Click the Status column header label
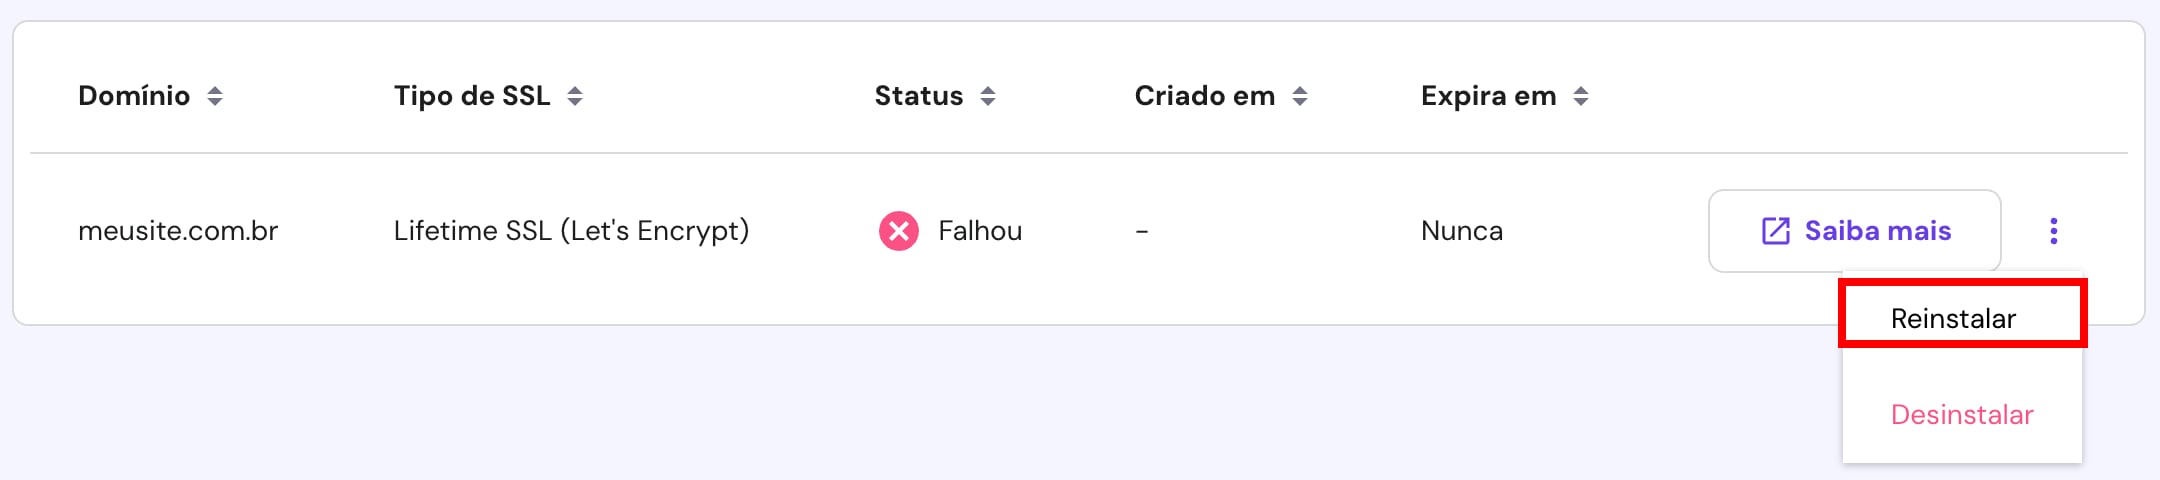Image resolution: width=2160 pixels, height=480 pixels. tap(919, 96)
